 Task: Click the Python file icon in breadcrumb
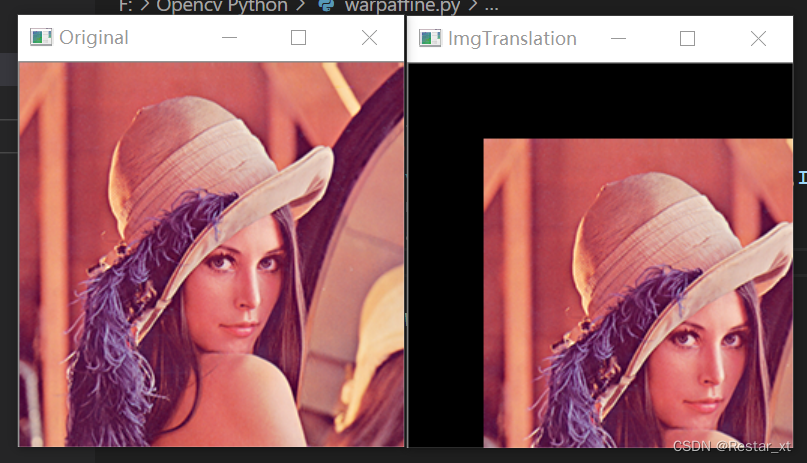[326, 6]
